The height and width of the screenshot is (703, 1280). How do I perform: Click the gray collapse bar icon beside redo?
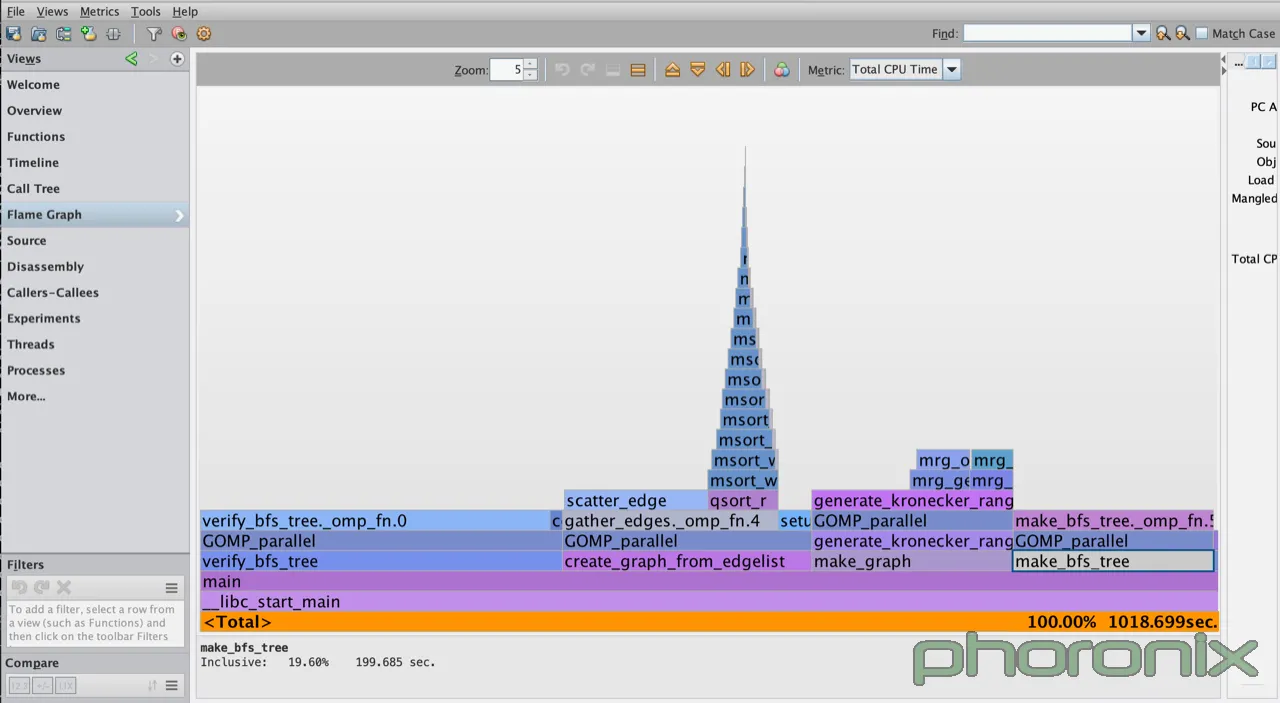[x=613, y=70]
